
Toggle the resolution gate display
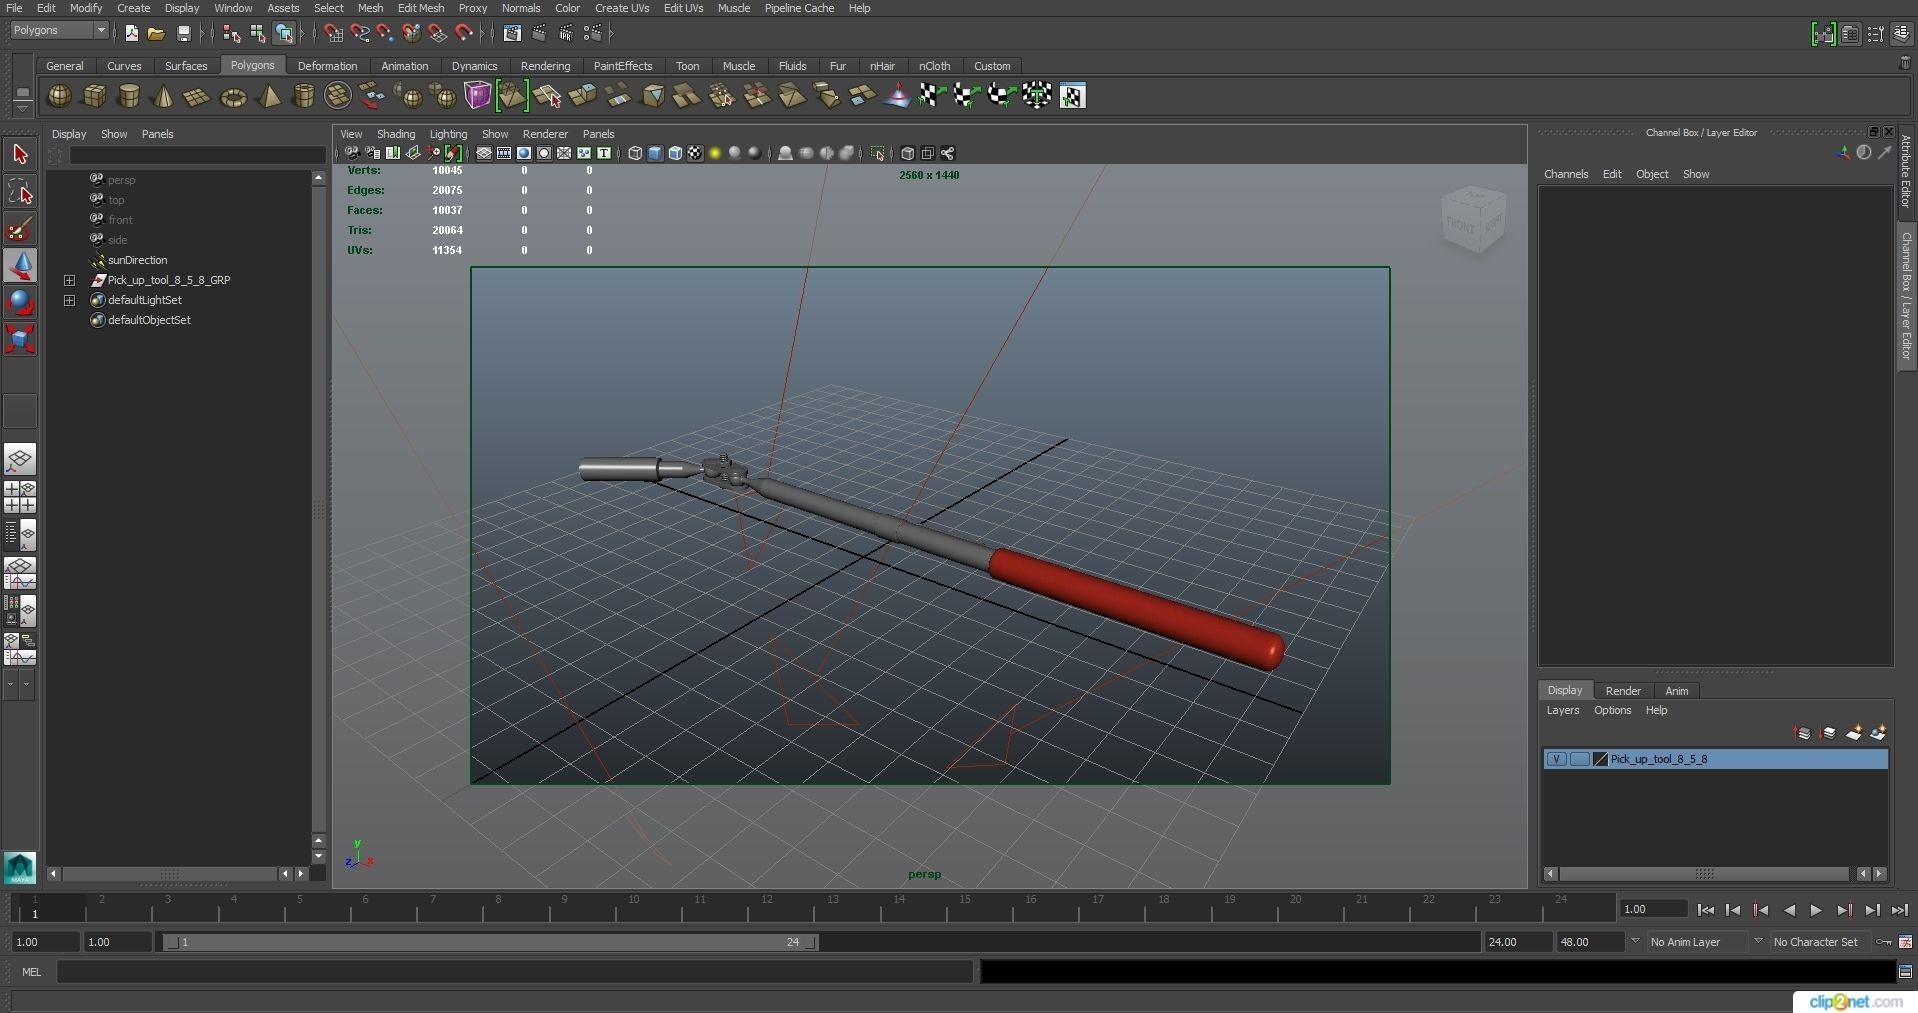click(x=524, y=153)
